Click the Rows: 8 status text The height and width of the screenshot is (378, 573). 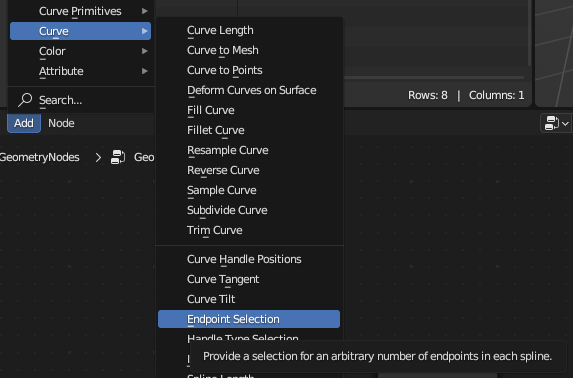(x=428, y=95)
